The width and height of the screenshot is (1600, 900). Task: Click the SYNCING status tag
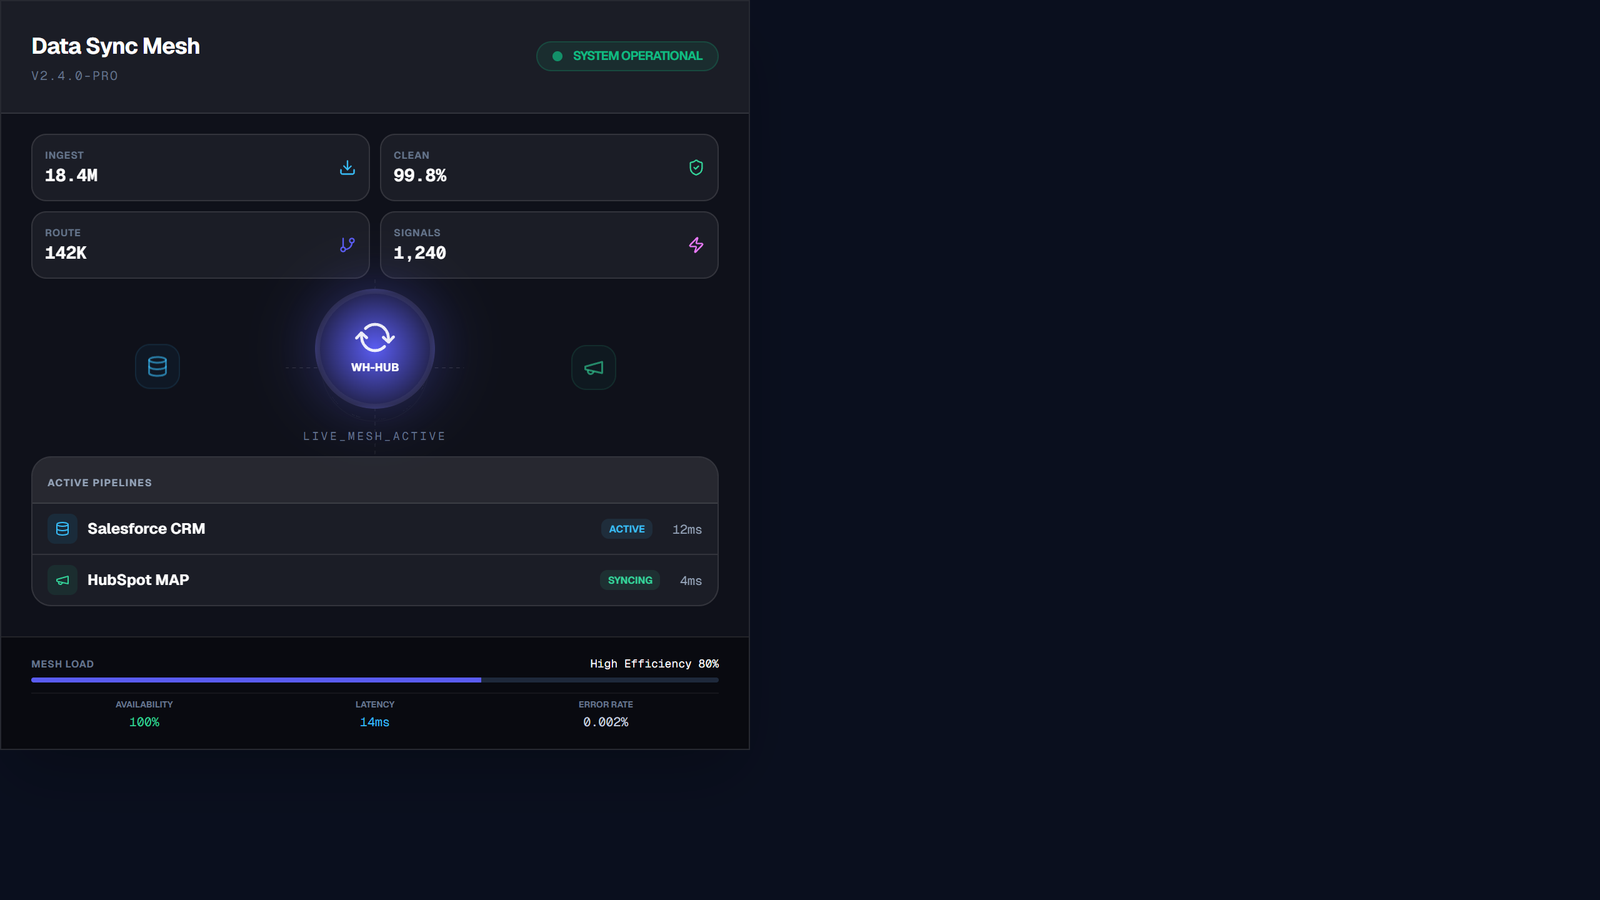[630, 580]
